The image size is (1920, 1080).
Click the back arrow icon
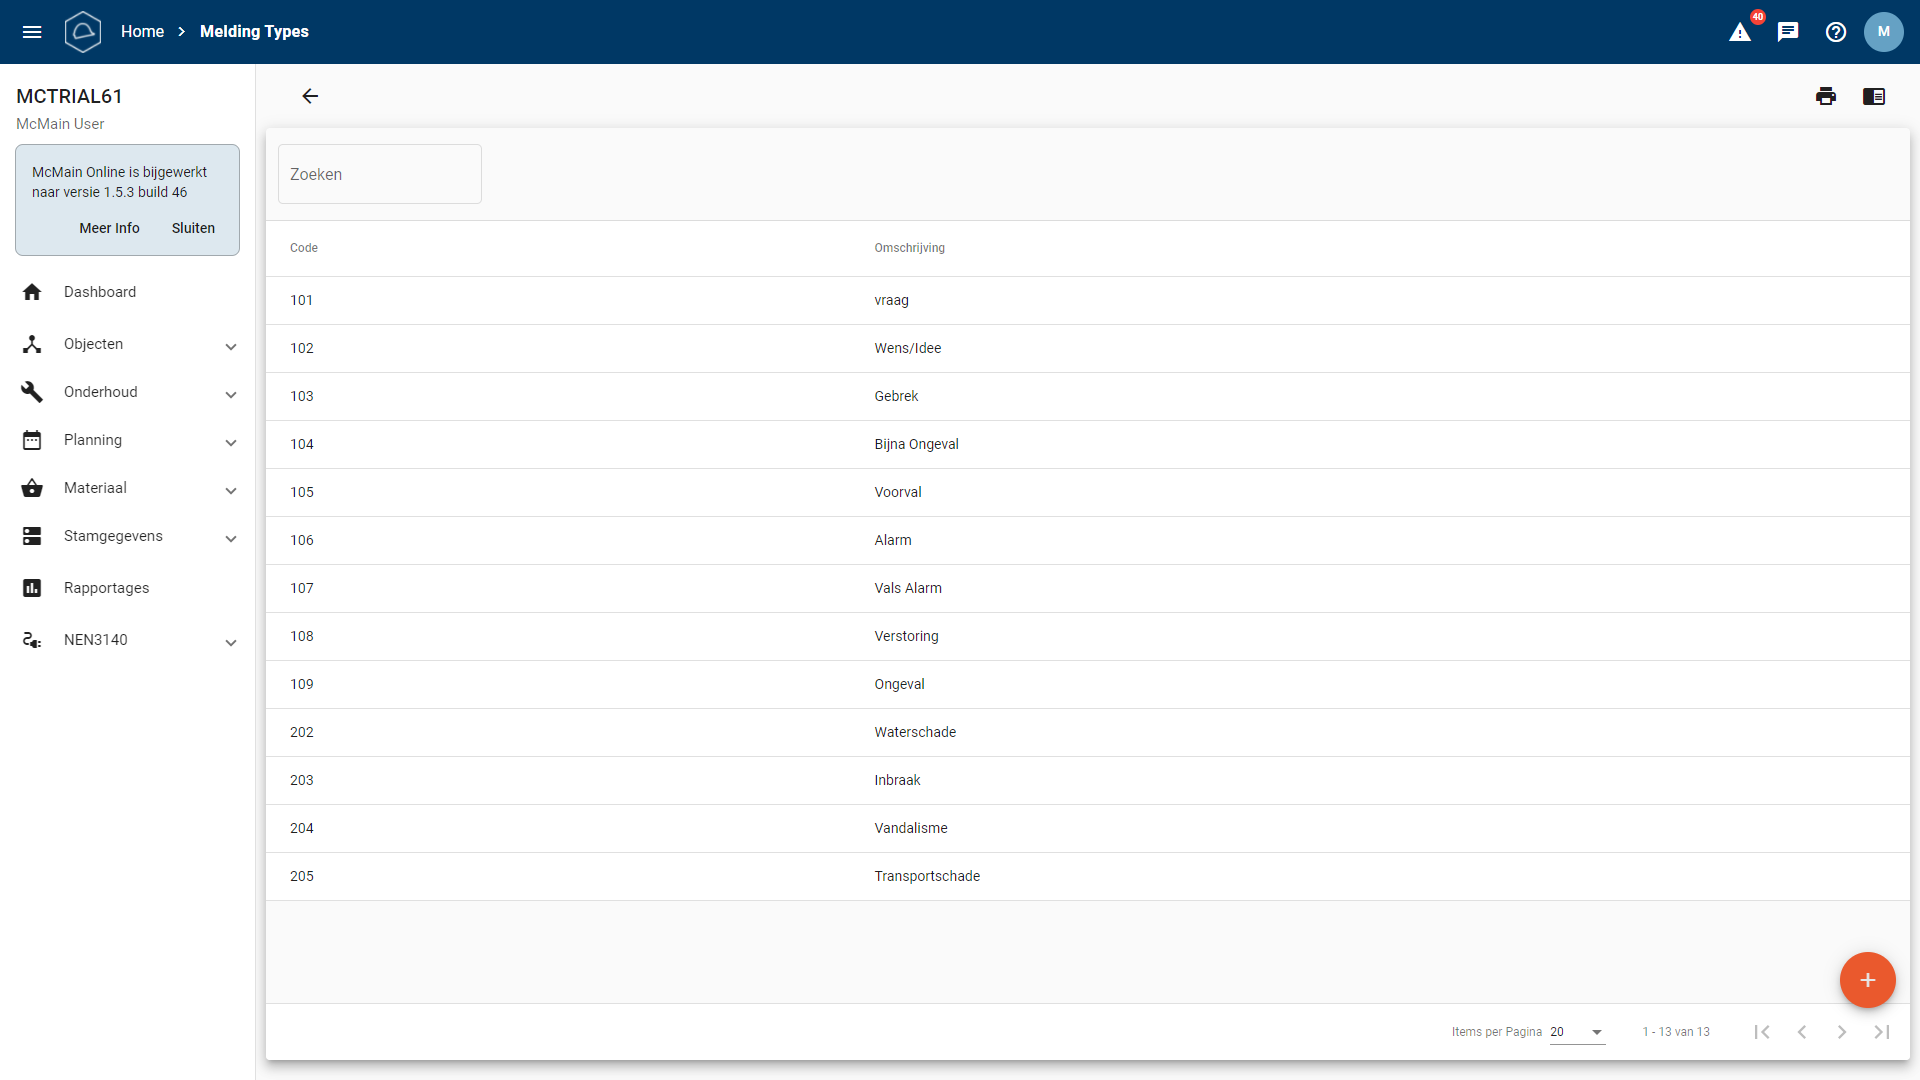310,96
